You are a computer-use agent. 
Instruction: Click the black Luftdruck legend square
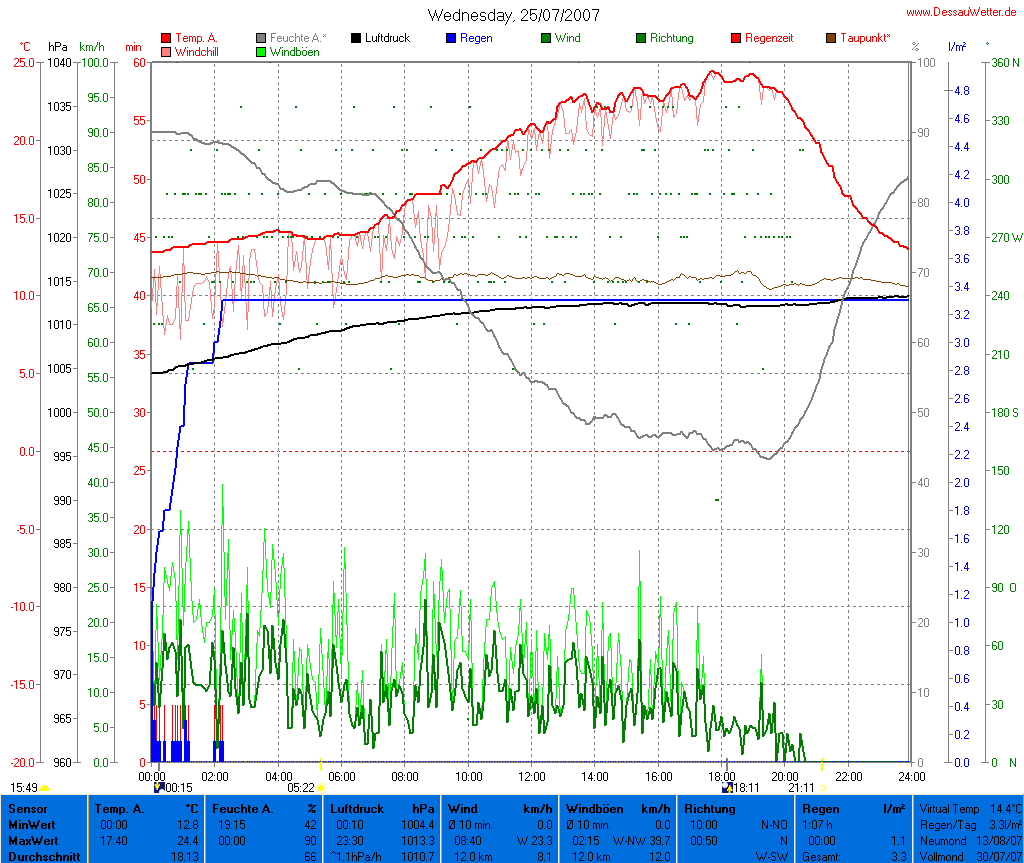coord(356,38)
